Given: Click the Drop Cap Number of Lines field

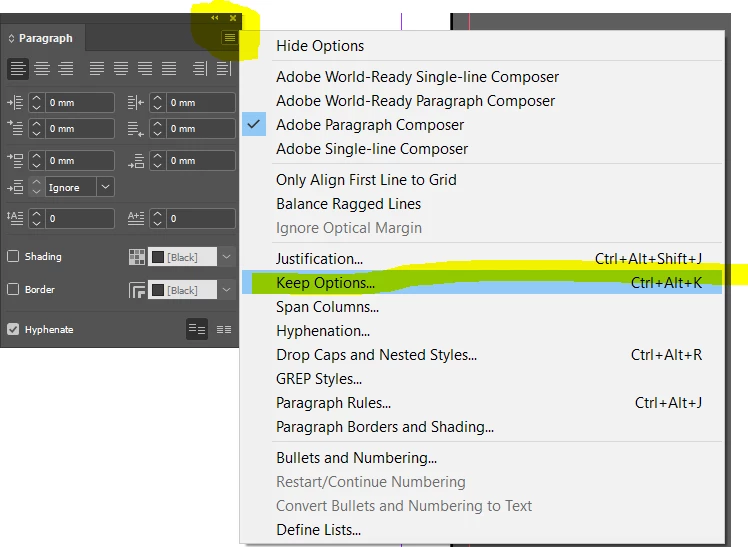Looking at the screenshot, I should (80, 218).
